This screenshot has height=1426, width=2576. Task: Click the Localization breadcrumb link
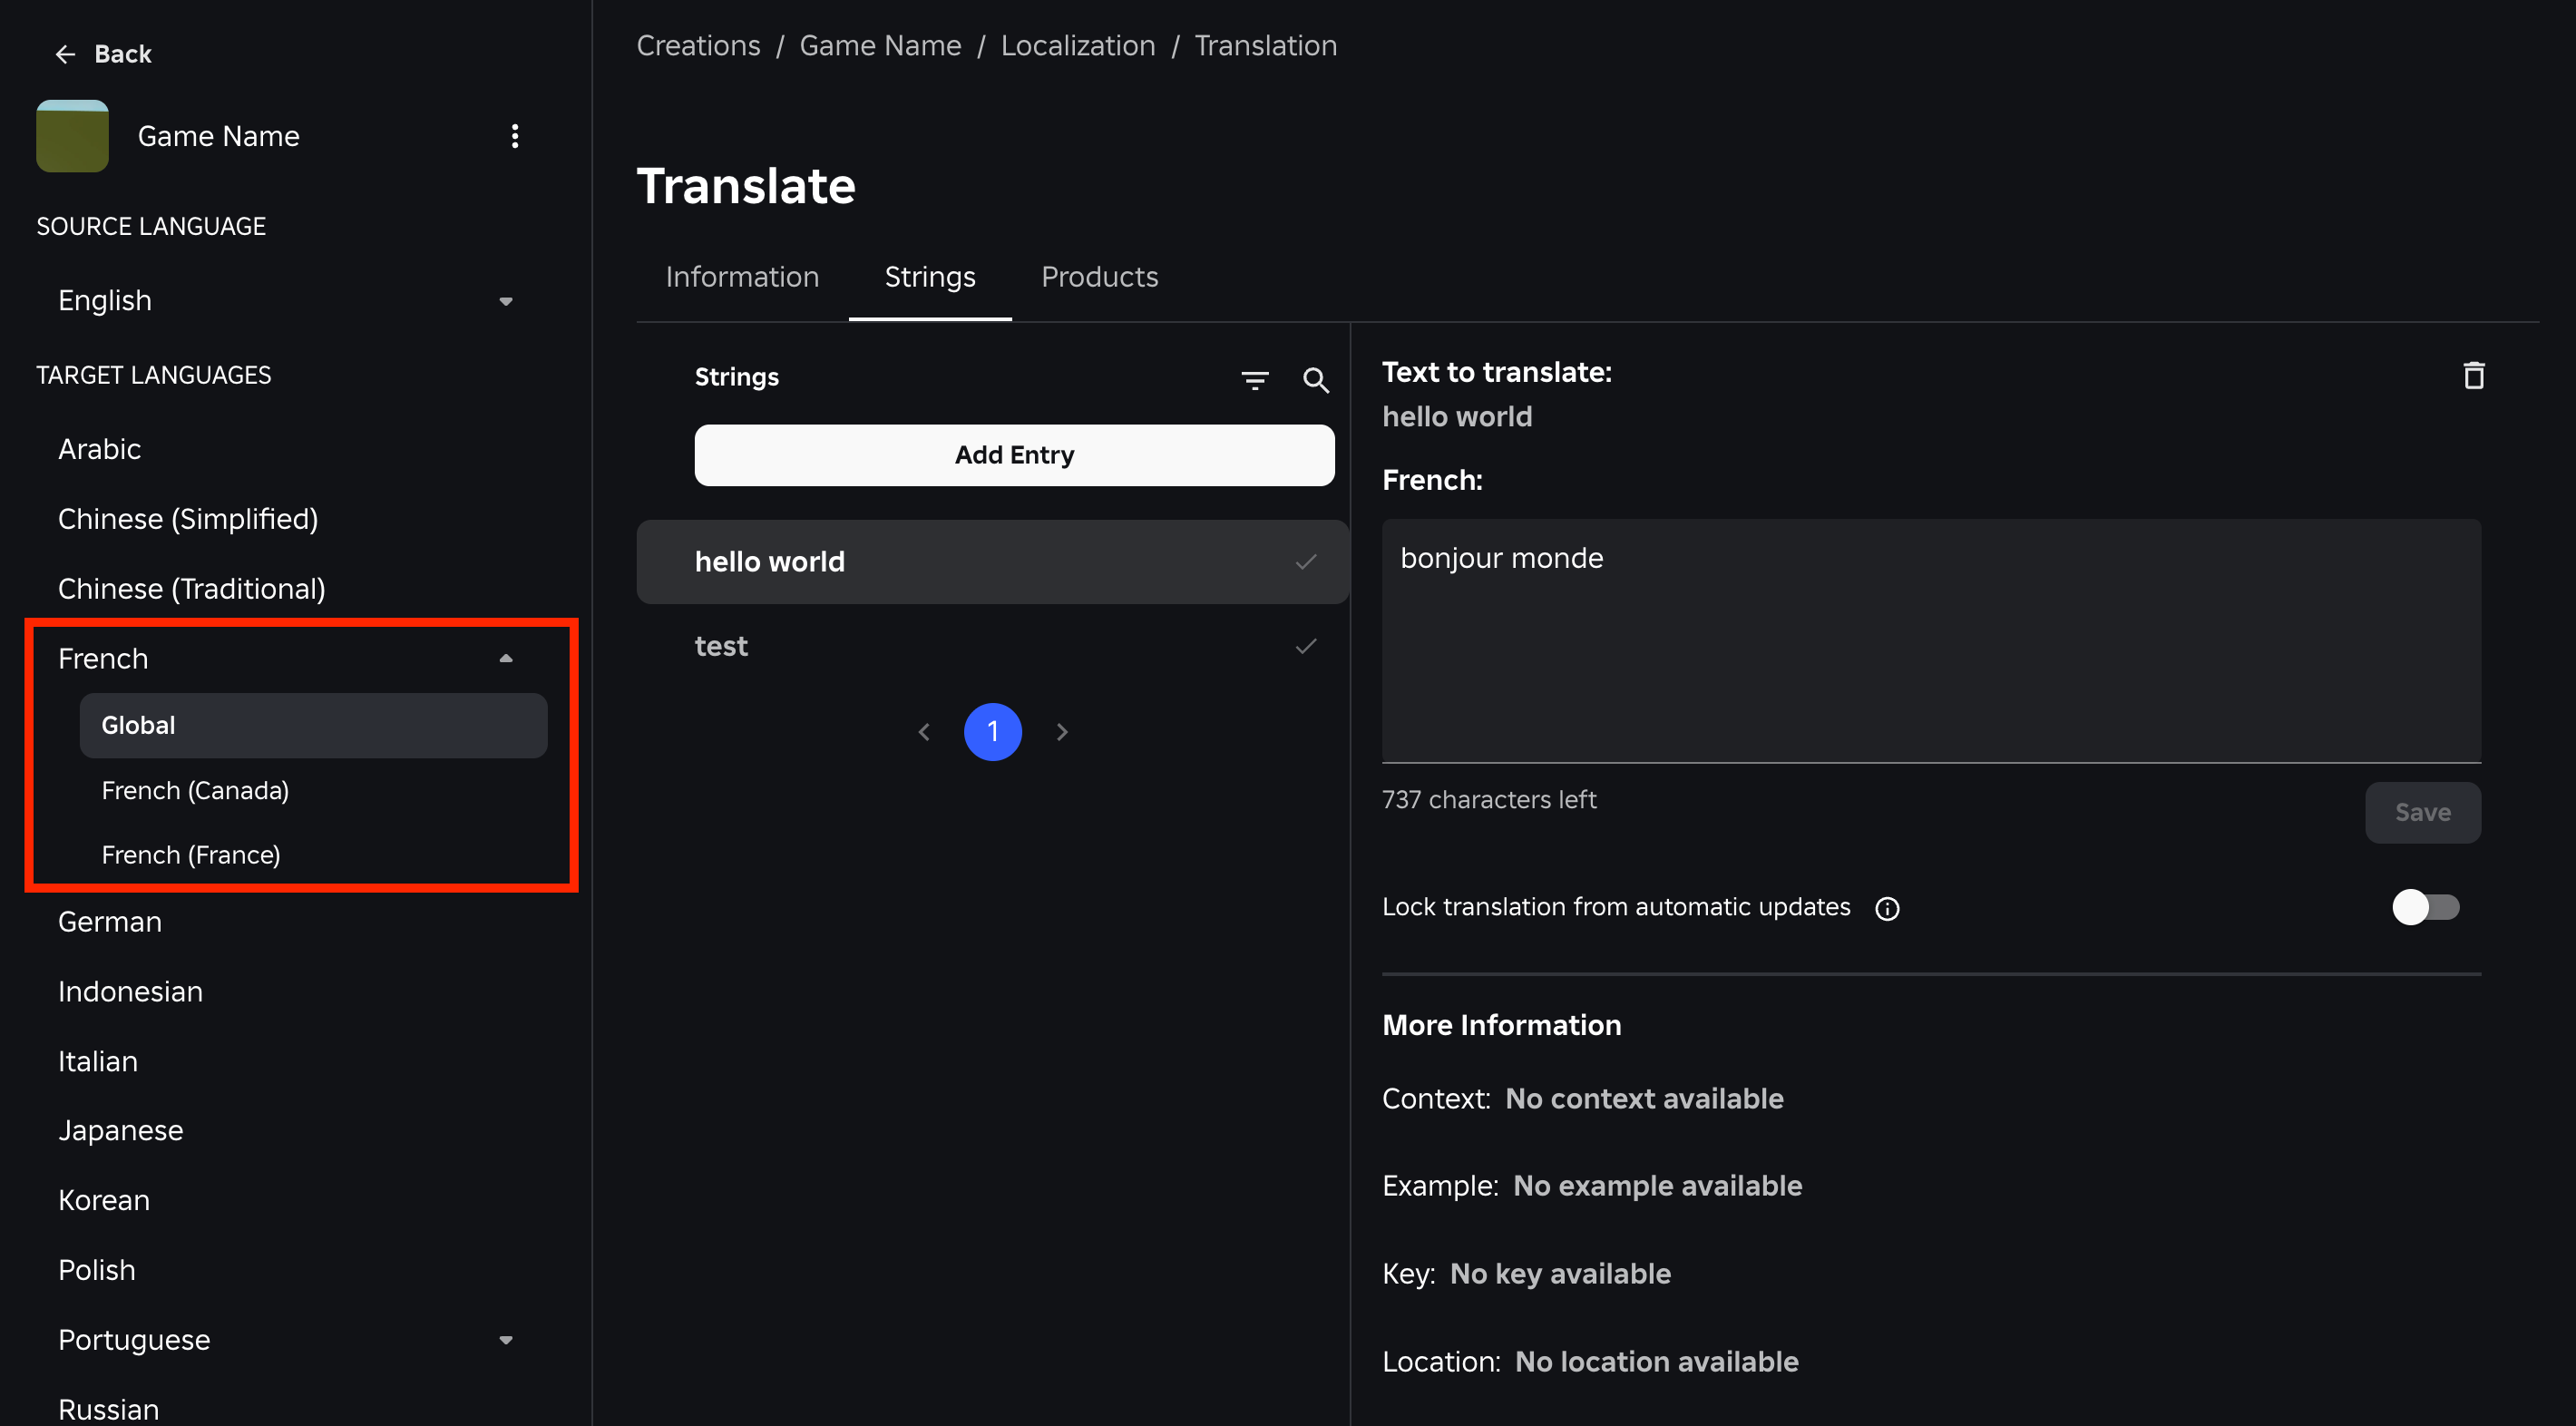(1077, 46)
